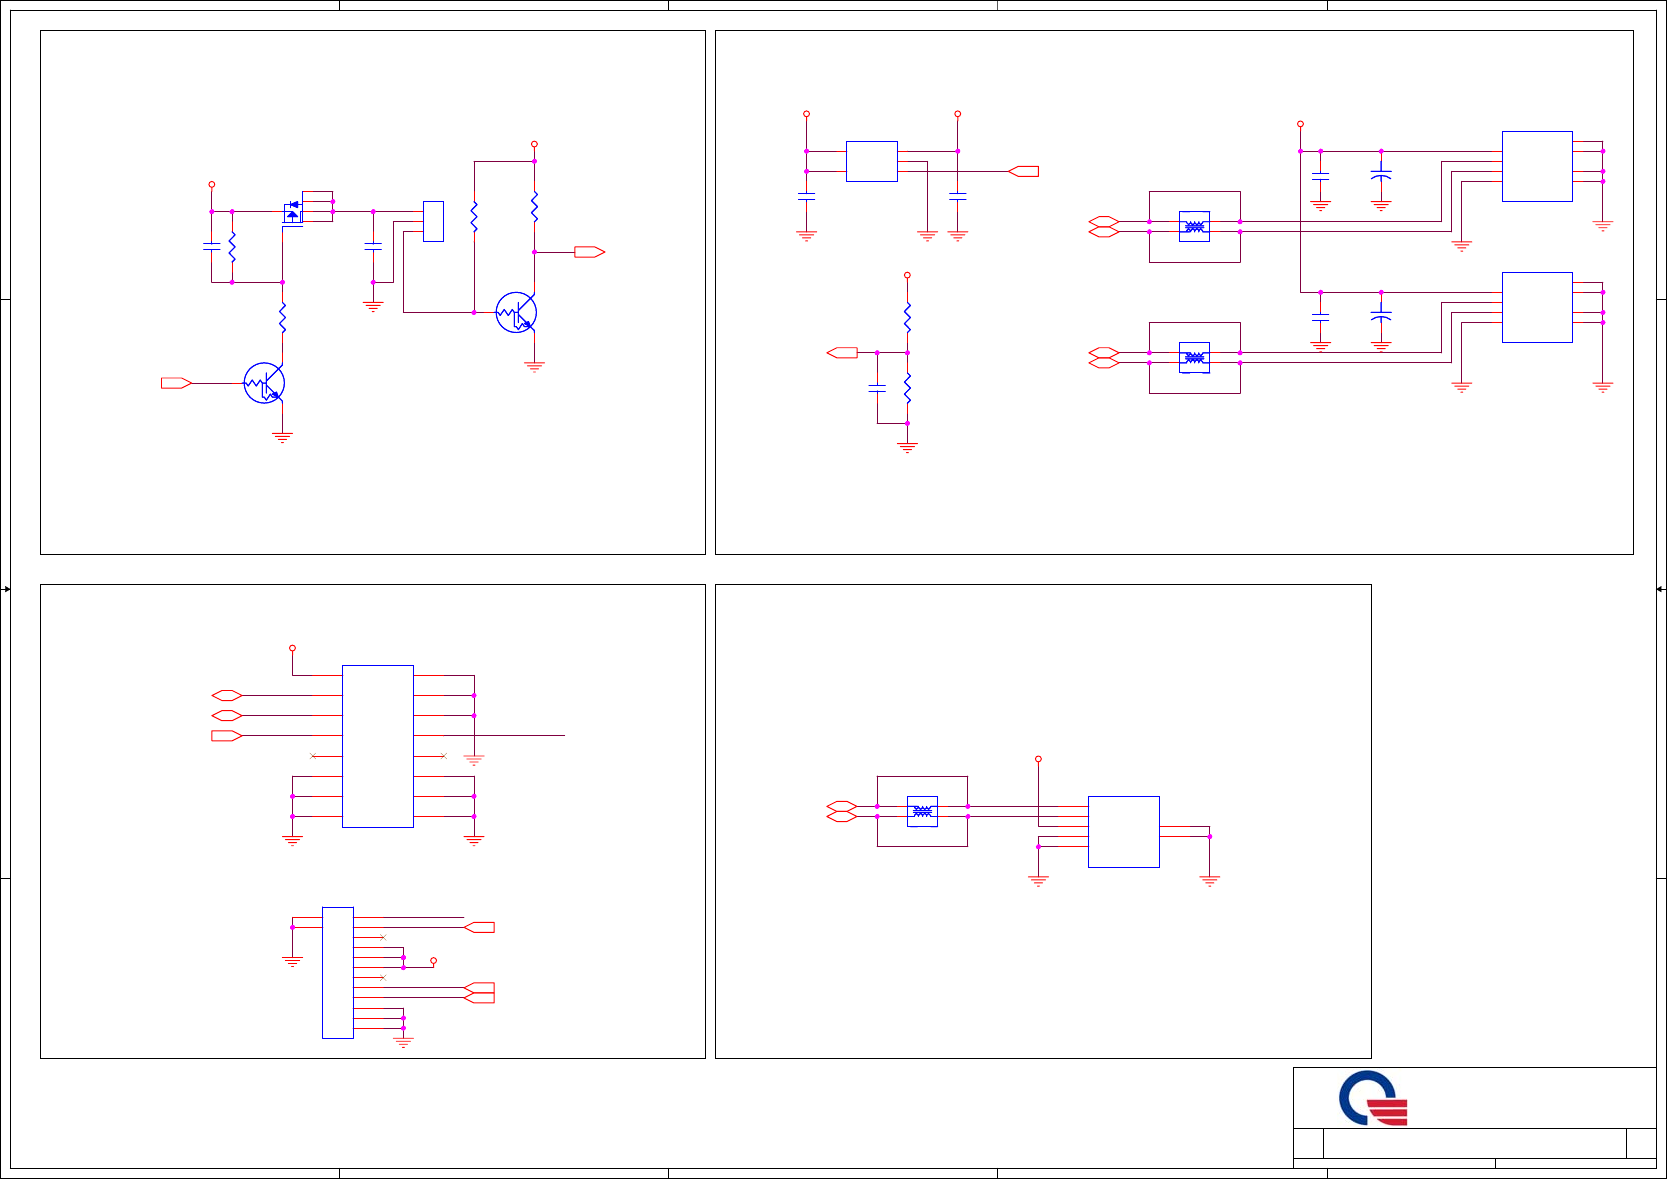This screenshot has height=1179, width=1667.
Task: Select the tall narrow blue connector in bottom-left block
Action: pos(337,973)
